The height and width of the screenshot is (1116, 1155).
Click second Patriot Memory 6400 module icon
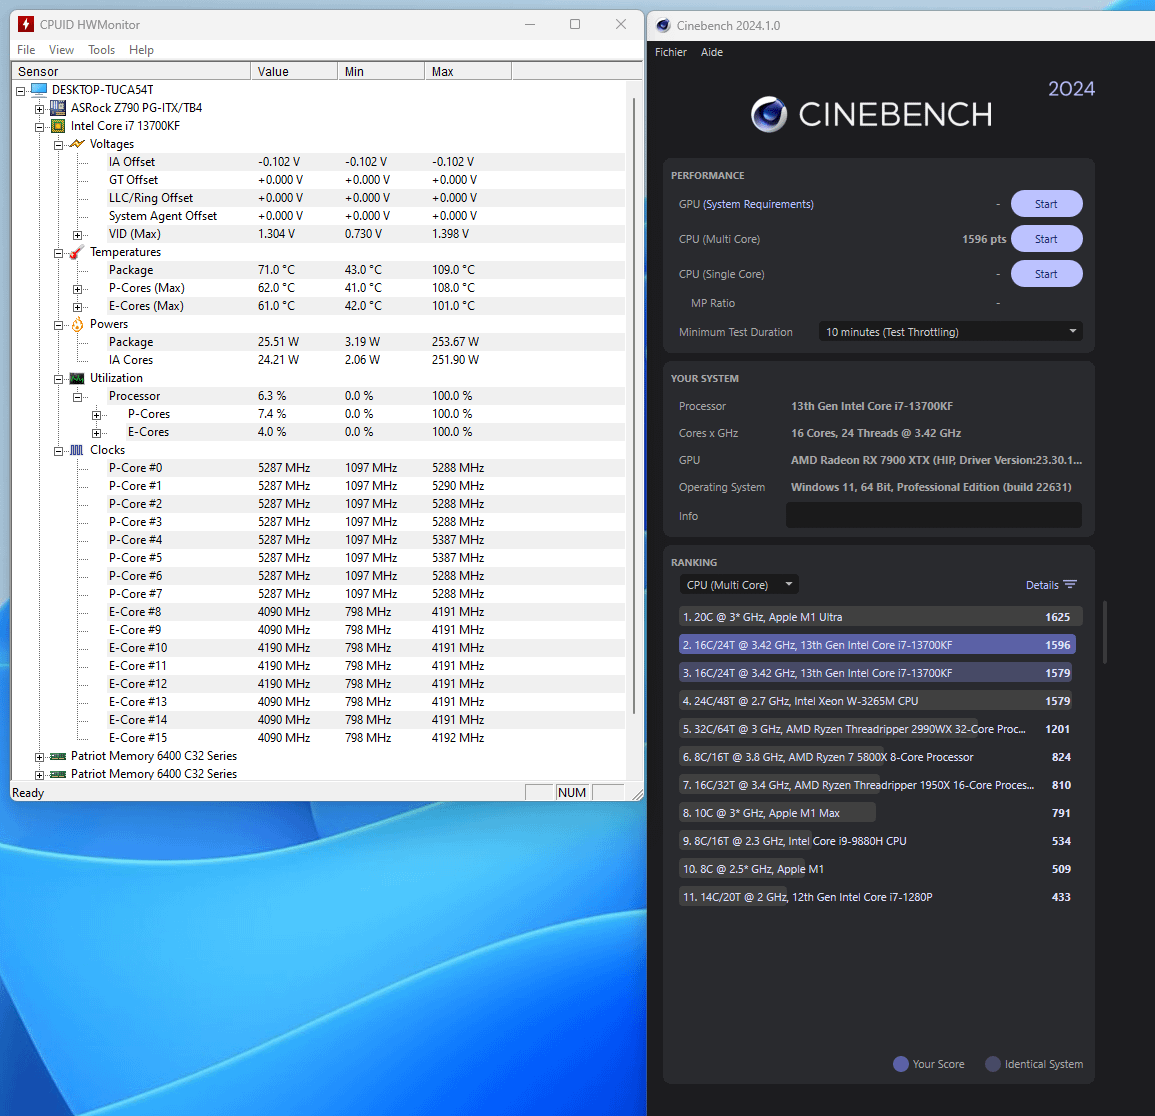point(57,774)
